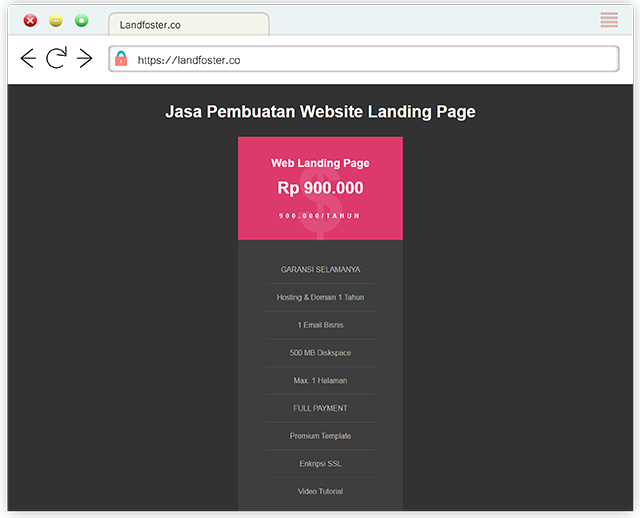Click the Video Tutorial item
This screenshot has height=518, width=640.
click(320, 491)
